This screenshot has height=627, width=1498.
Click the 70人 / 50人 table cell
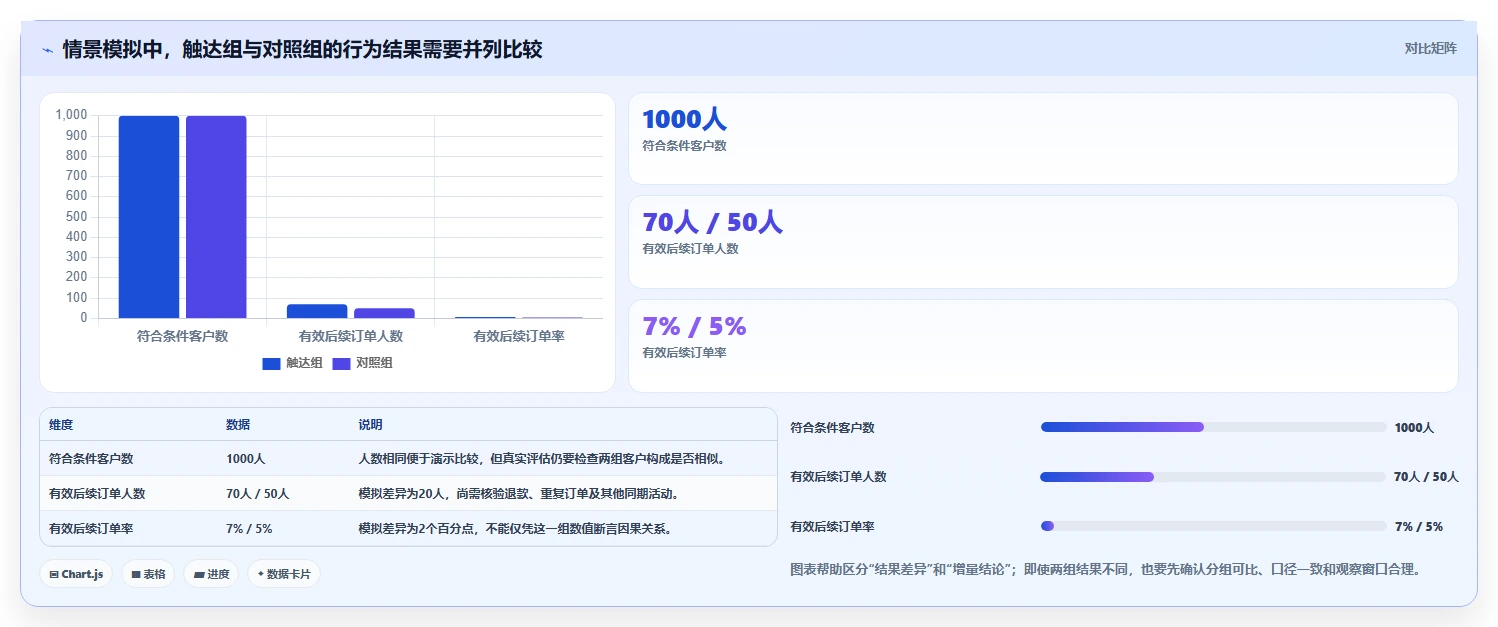click(x=257, y=493)
